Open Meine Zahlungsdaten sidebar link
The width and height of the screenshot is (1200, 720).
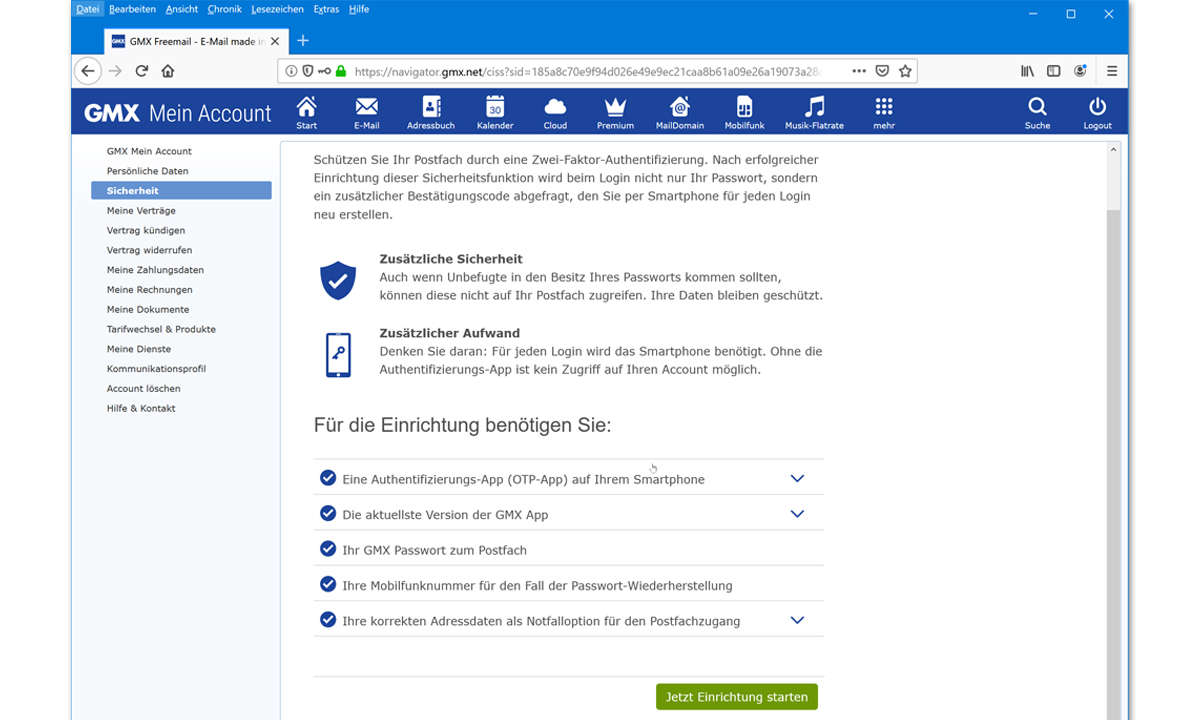point(155,270)
